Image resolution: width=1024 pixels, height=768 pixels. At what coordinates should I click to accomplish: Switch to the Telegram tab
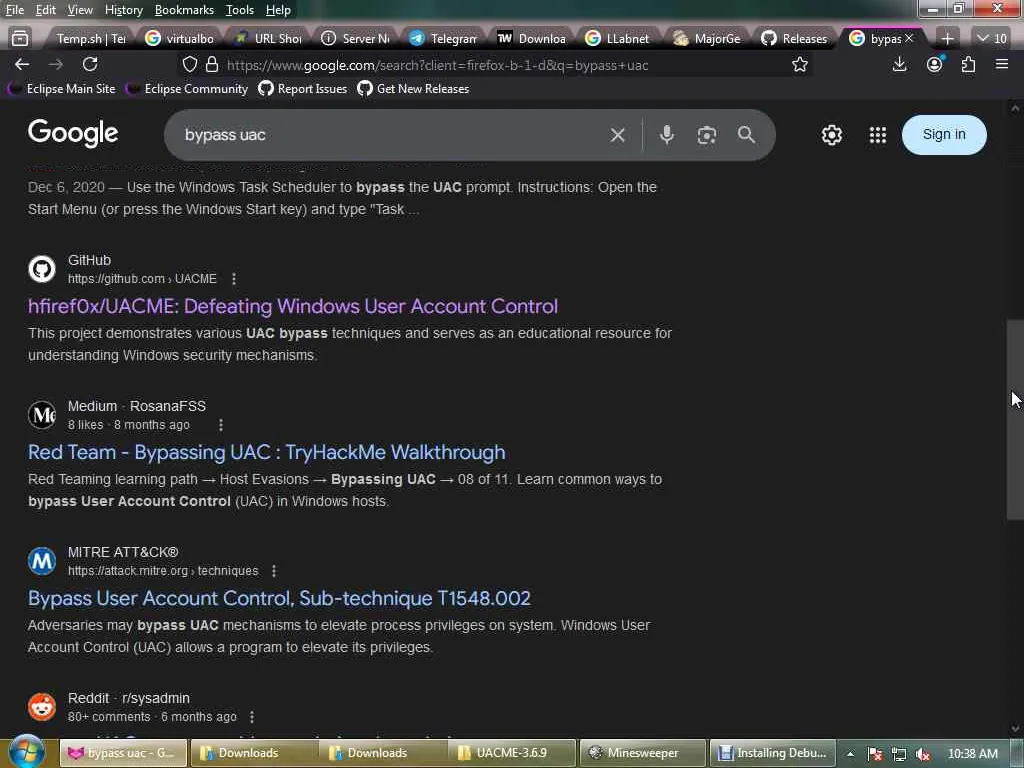tap(445, 39)
